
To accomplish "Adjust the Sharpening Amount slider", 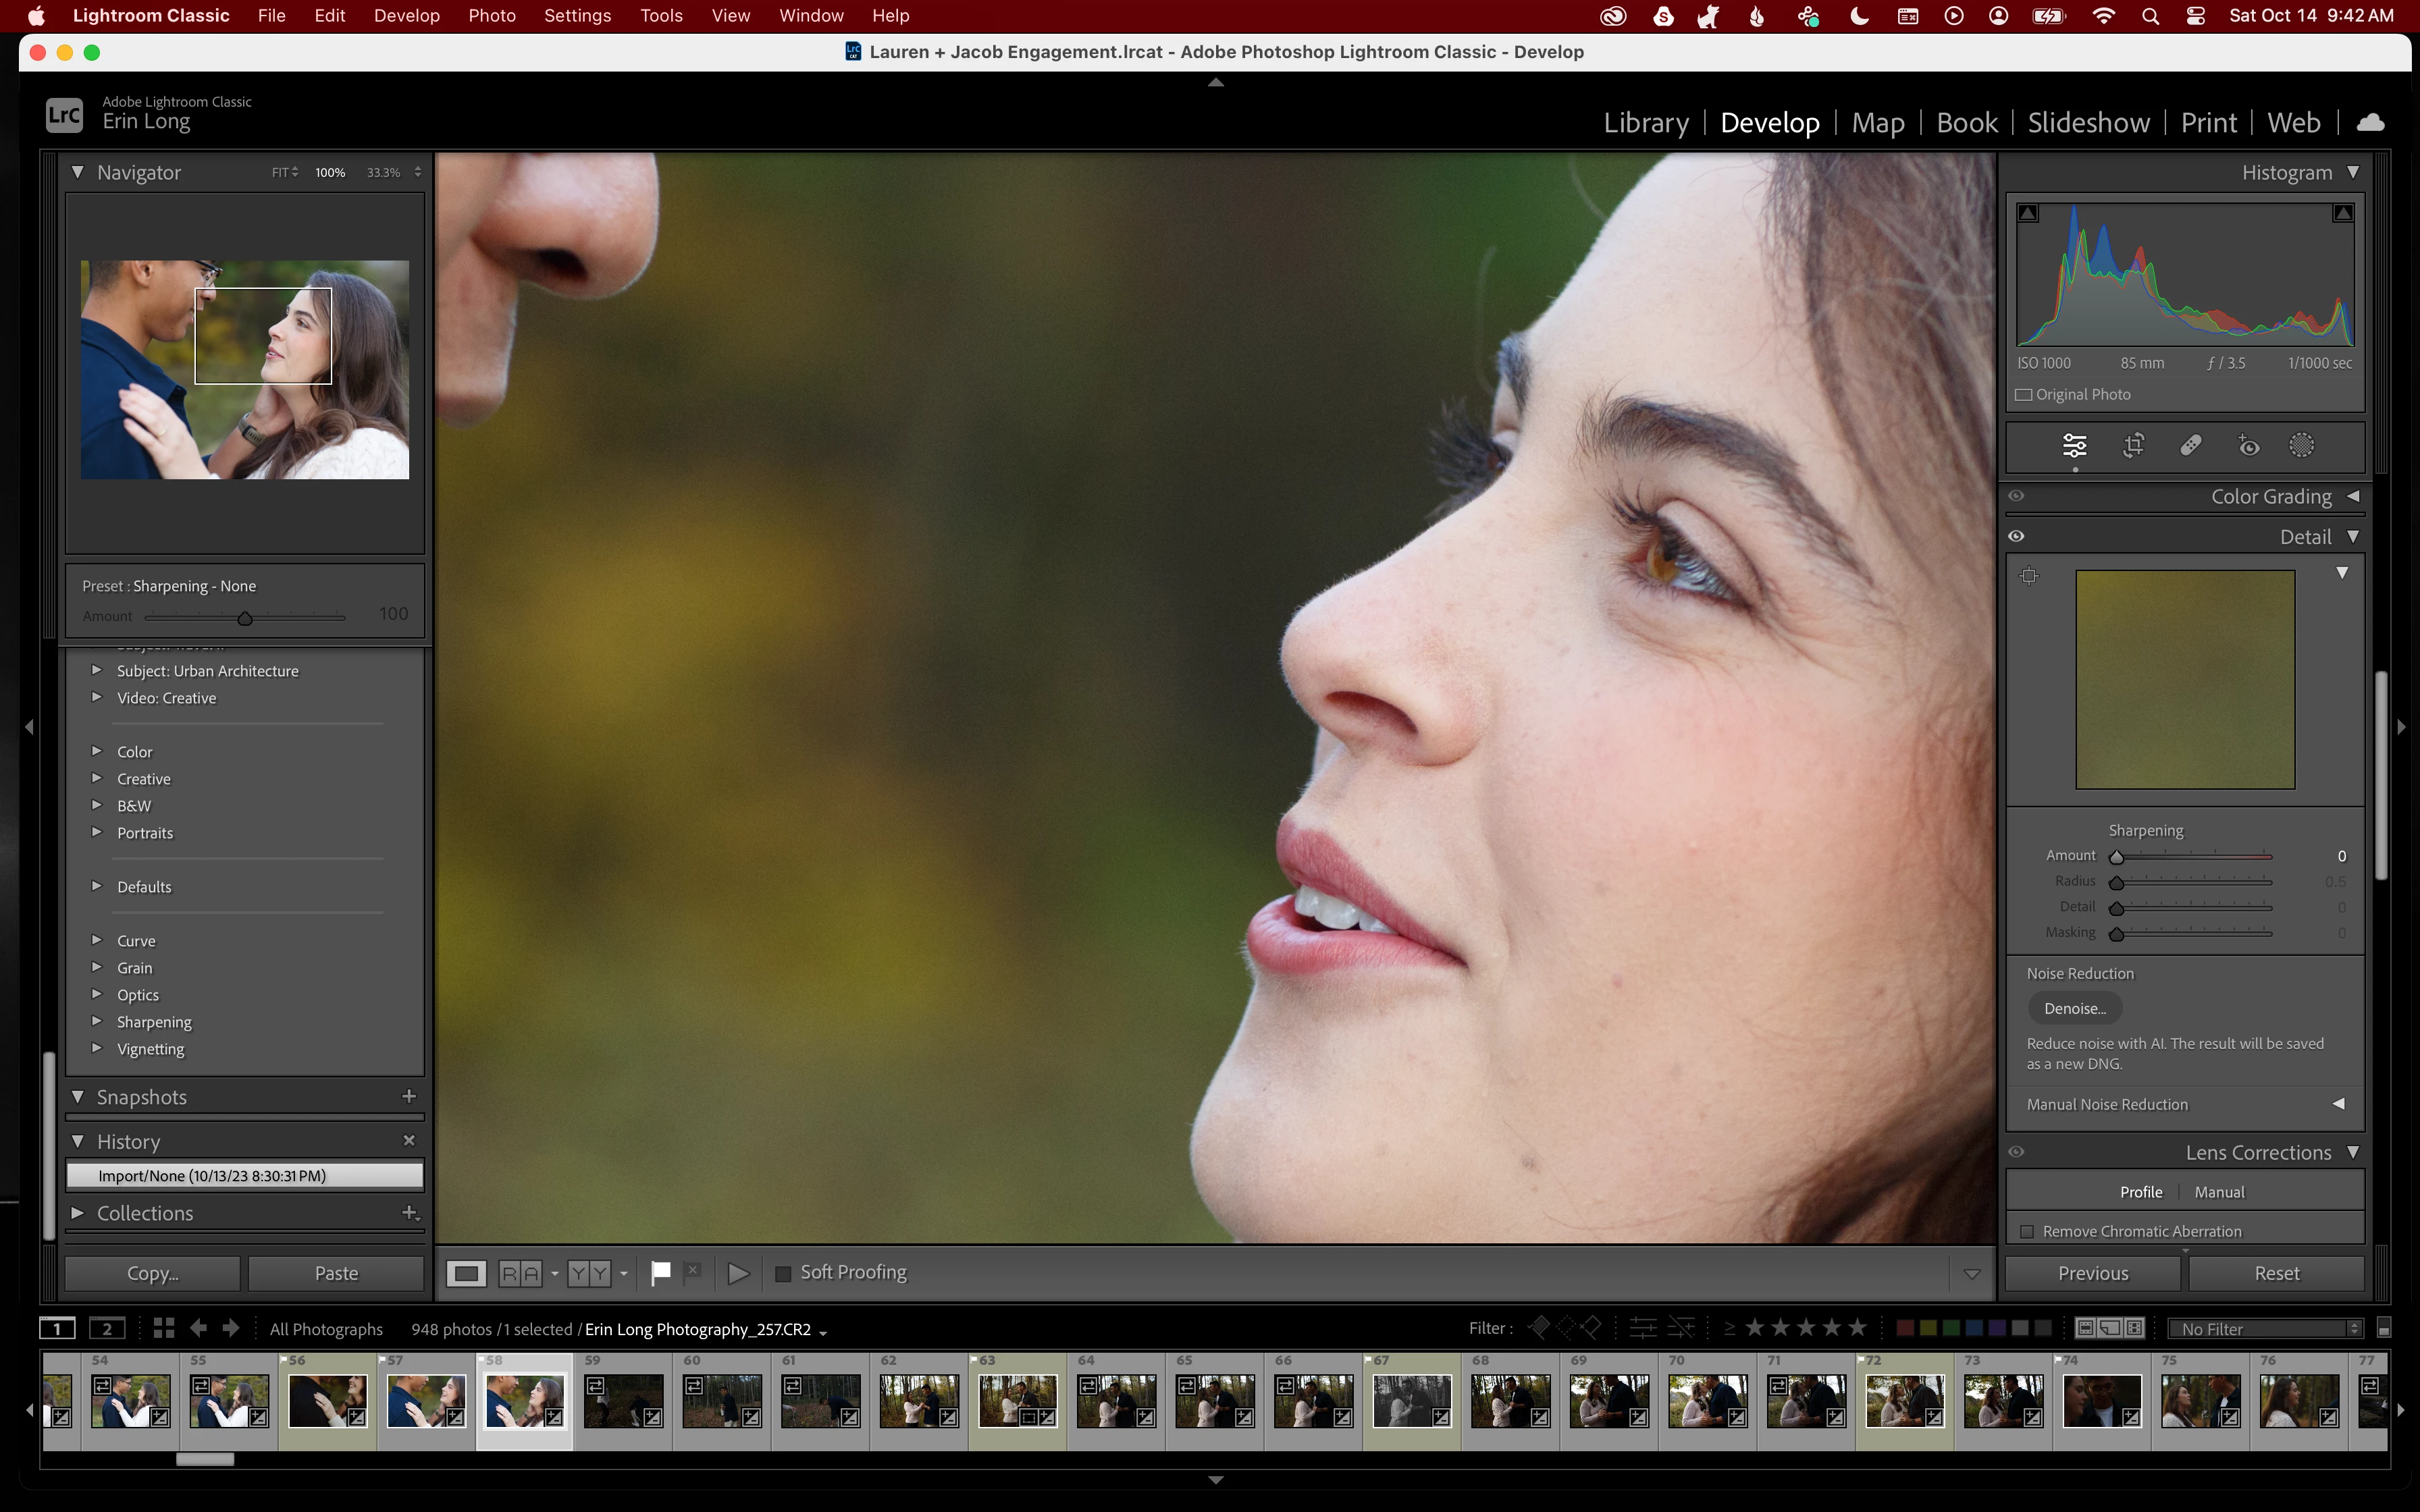I will 2117,857.
